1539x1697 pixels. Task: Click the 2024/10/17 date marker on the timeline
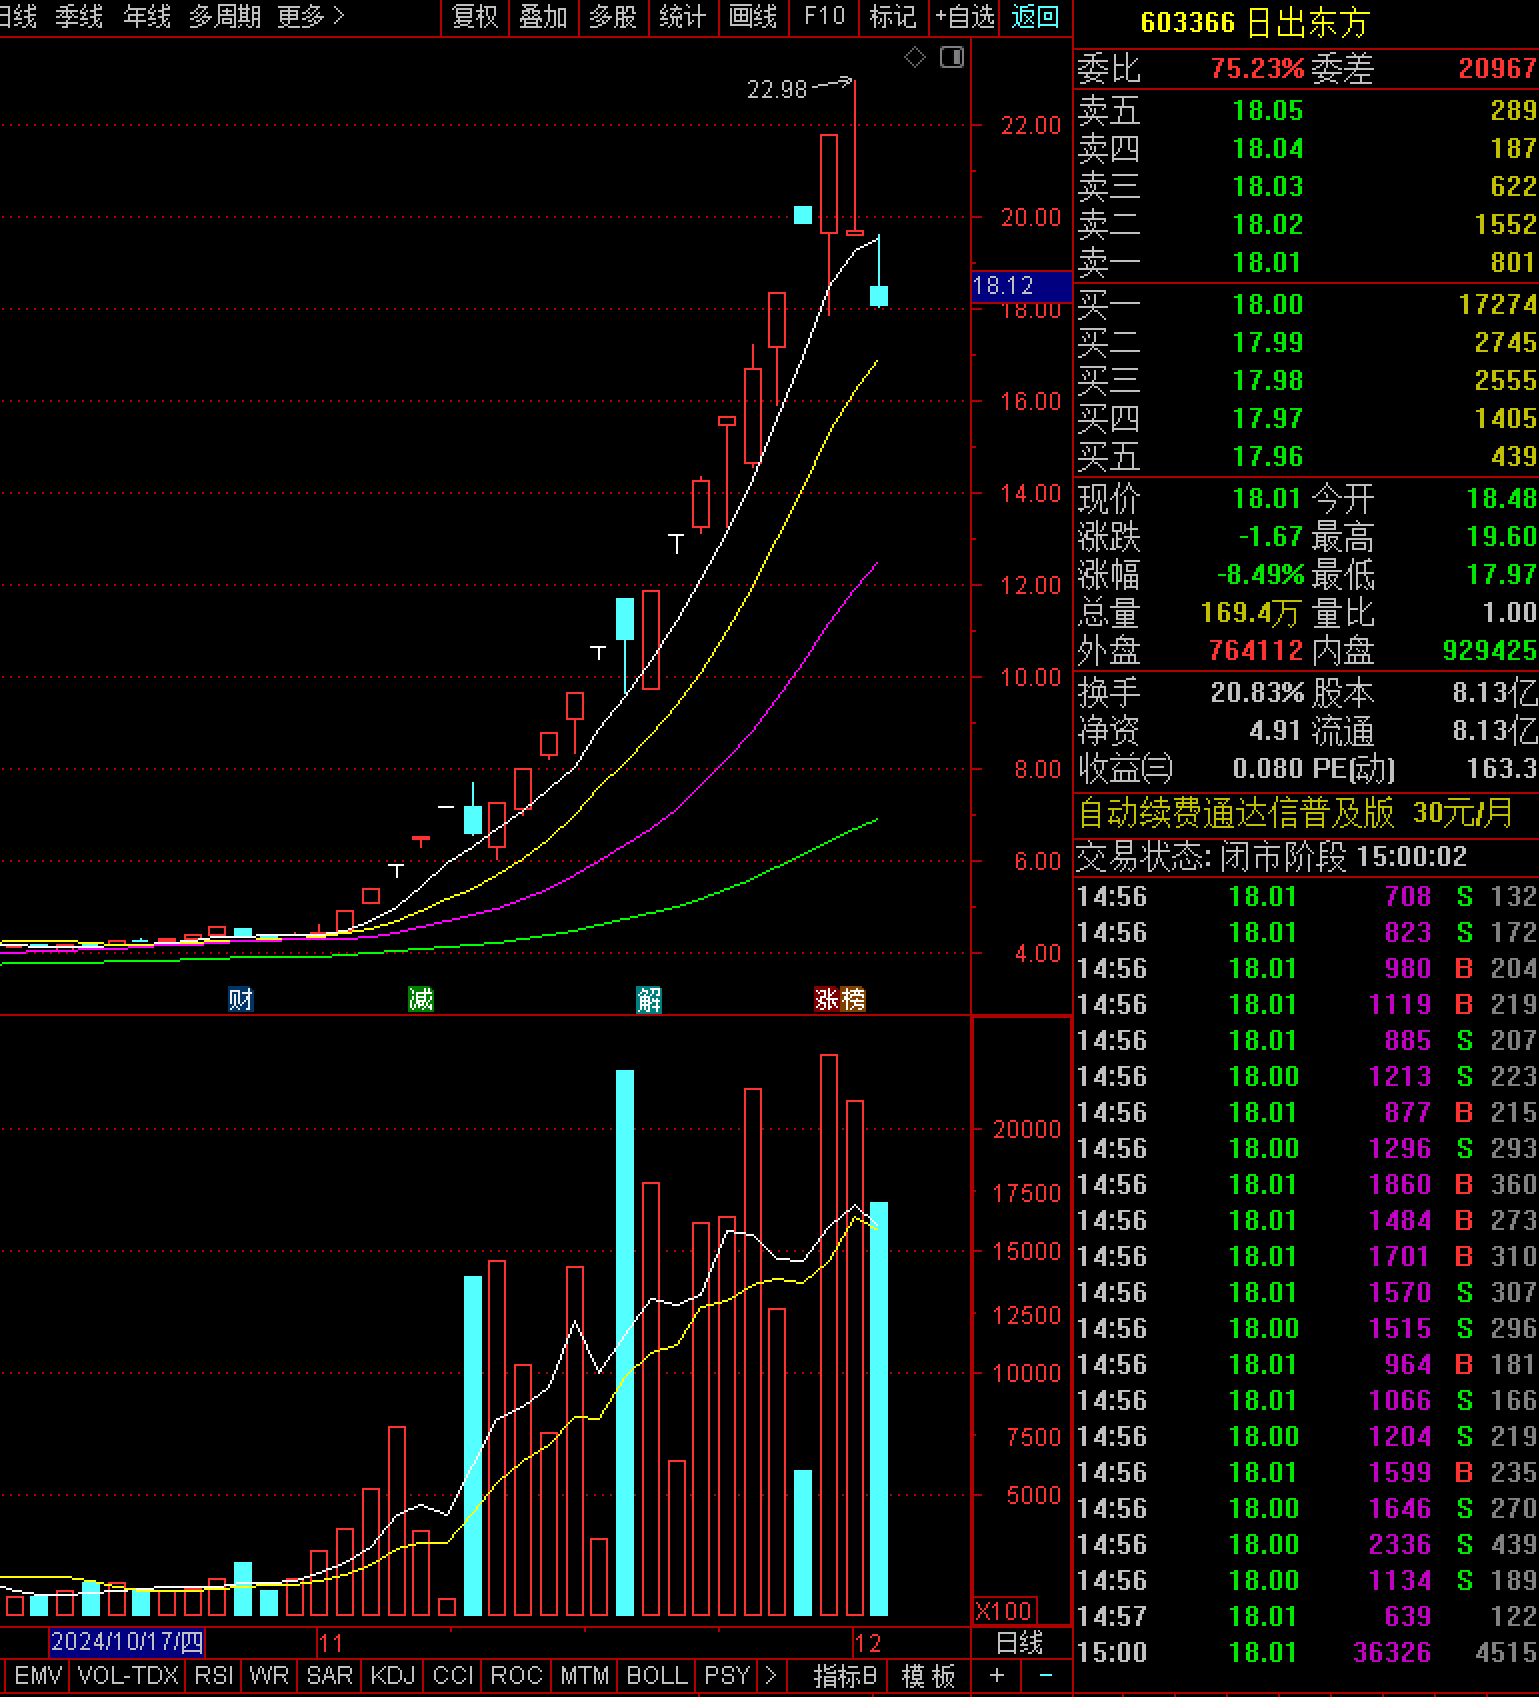(127, 1641)
